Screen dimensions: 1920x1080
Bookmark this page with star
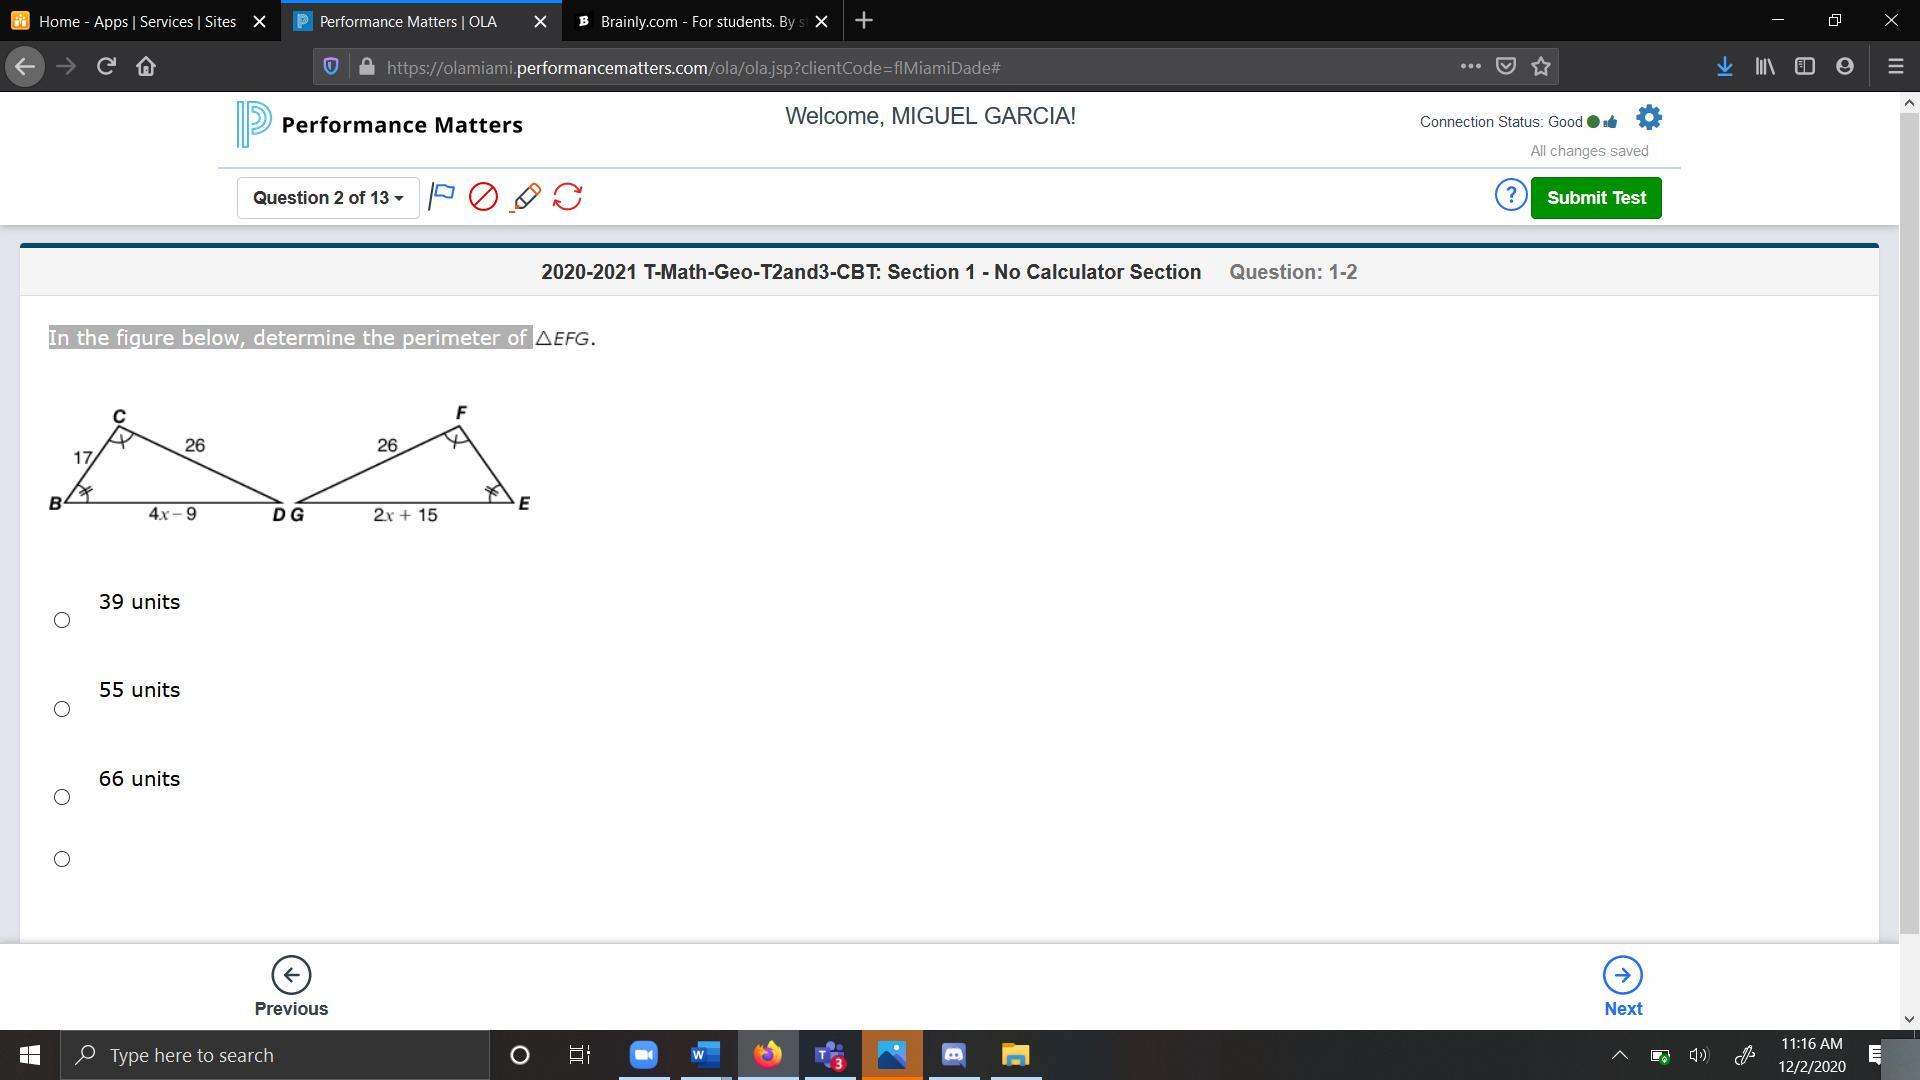click(x=1541, y=67)
